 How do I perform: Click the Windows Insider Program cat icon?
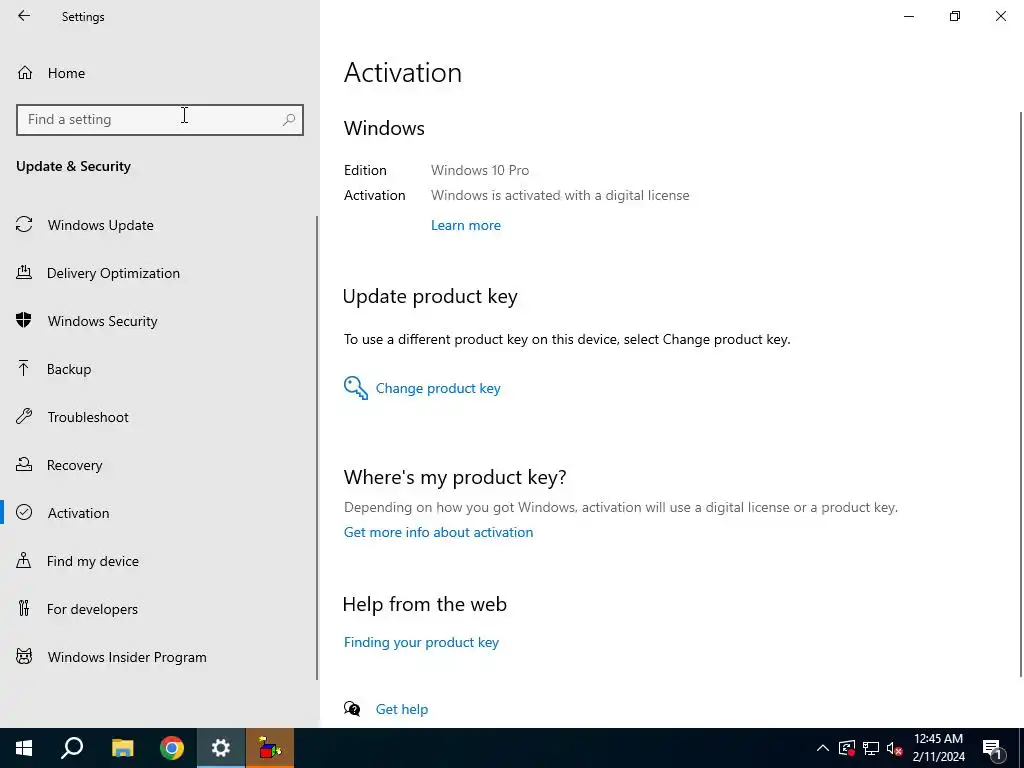coord(24,656)
